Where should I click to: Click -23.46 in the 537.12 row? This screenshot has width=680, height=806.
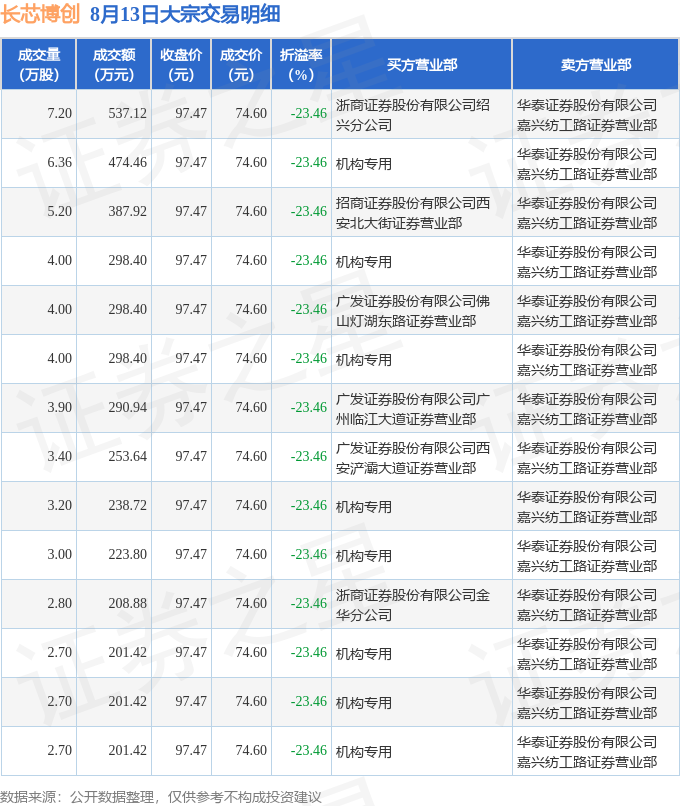pos(309,113)
